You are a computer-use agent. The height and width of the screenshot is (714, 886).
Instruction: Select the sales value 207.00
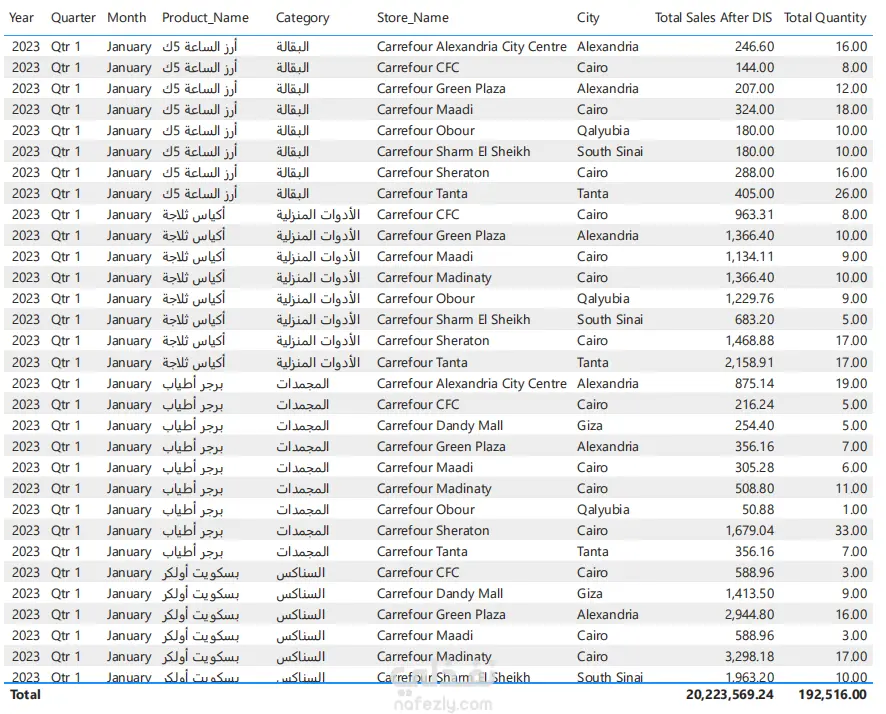(754, 88)
